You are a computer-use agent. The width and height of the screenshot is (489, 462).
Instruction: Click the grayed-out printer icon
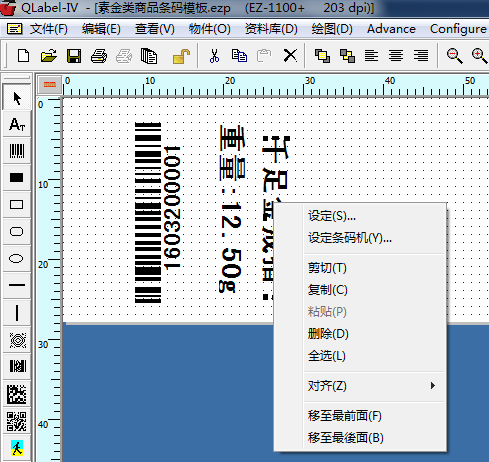click(x=124, y=56)
